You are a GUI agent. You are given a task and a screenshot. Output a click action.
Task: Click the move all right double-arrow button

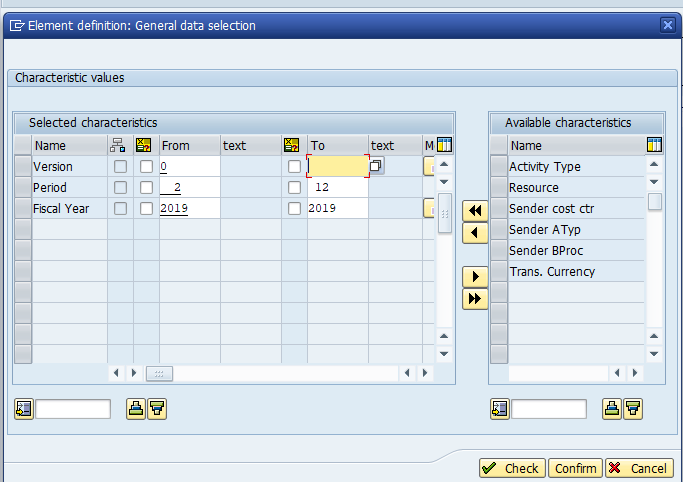tap(475, 298)
